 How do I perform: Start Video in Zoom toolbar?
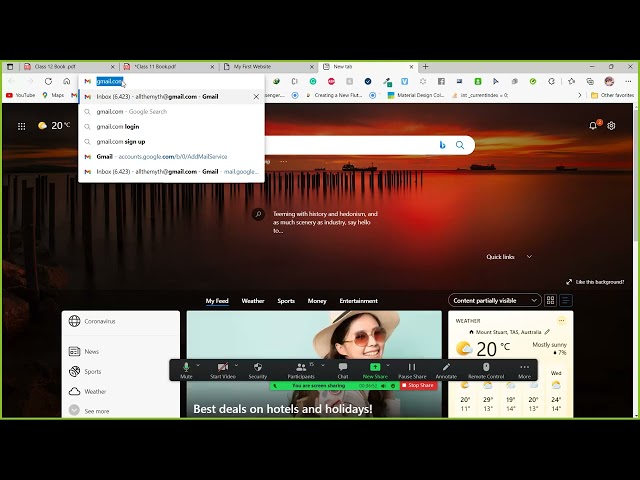[222, 370]
